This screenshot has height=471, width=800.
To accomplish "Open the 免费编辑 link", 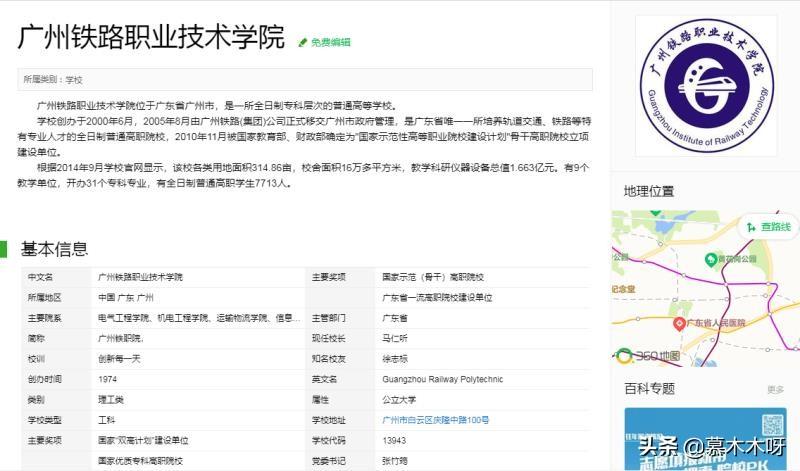I will point(331,42).
